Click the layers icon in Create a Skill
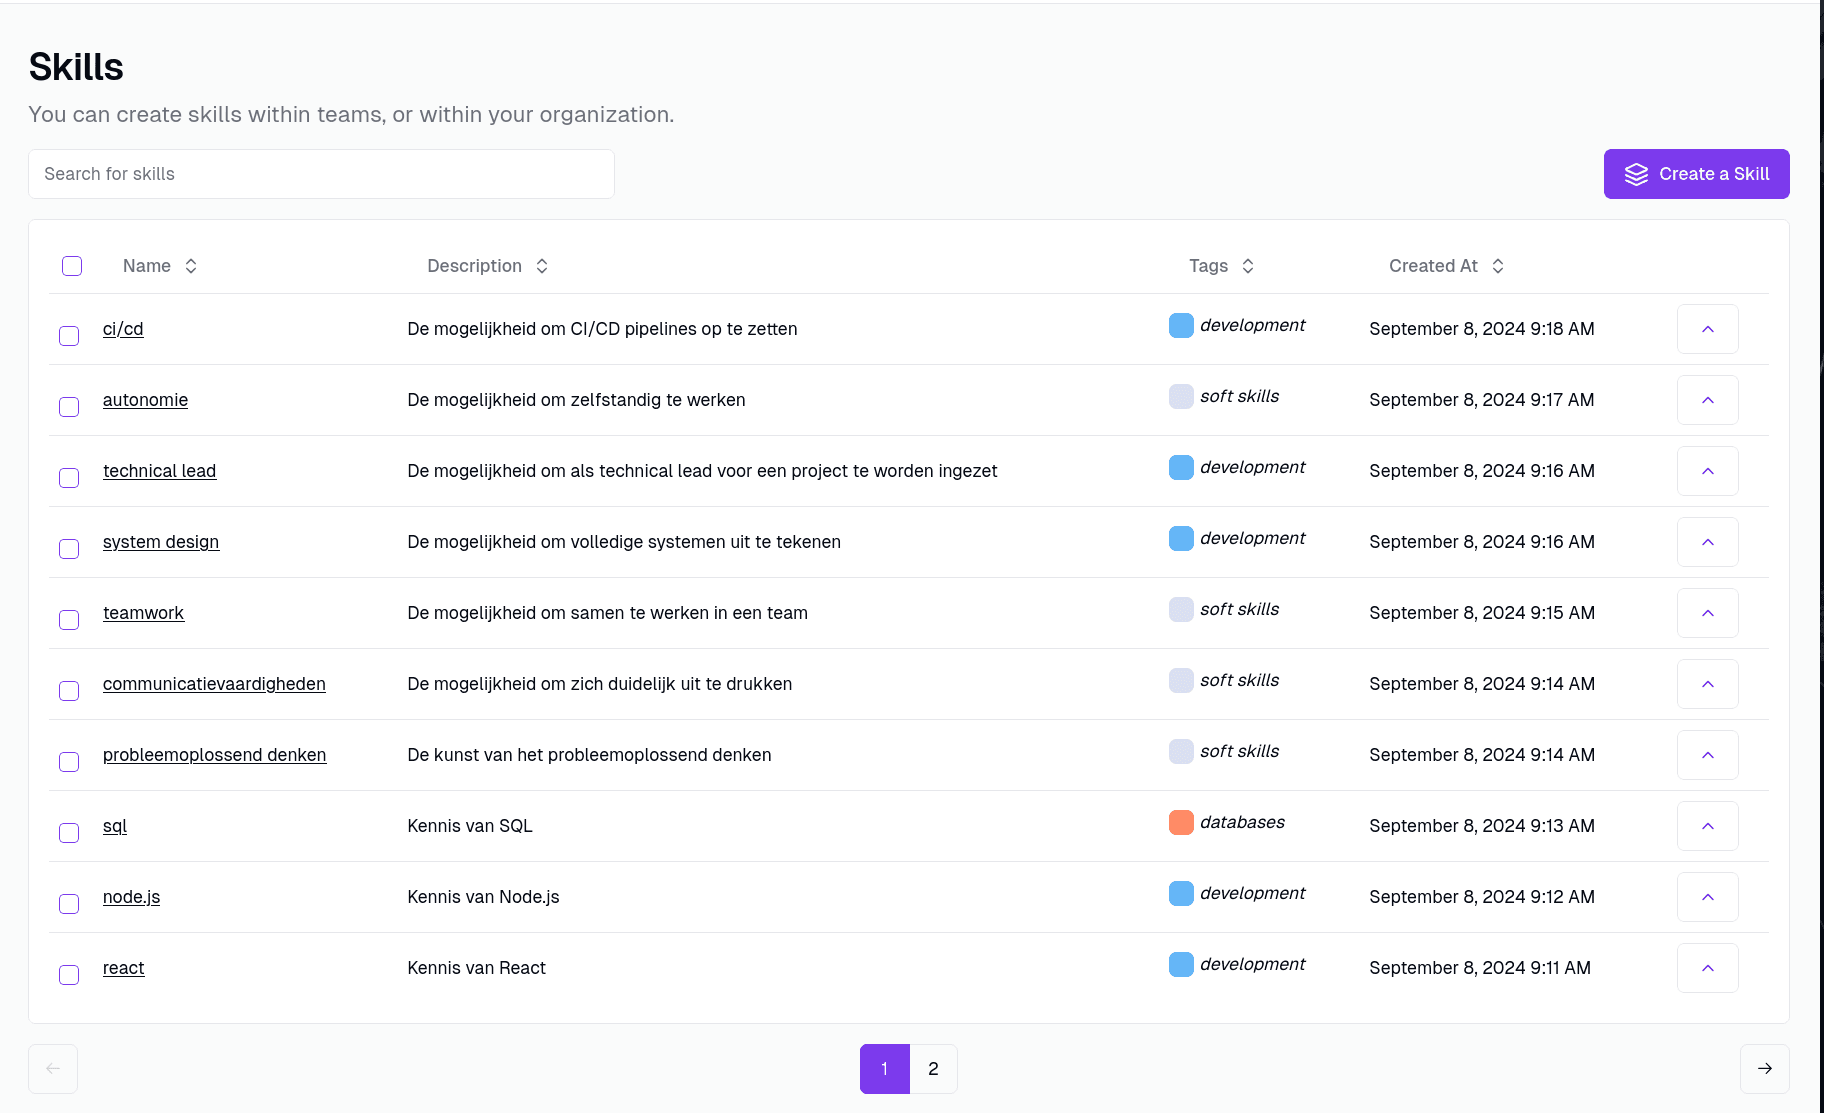 point(1636,174)
